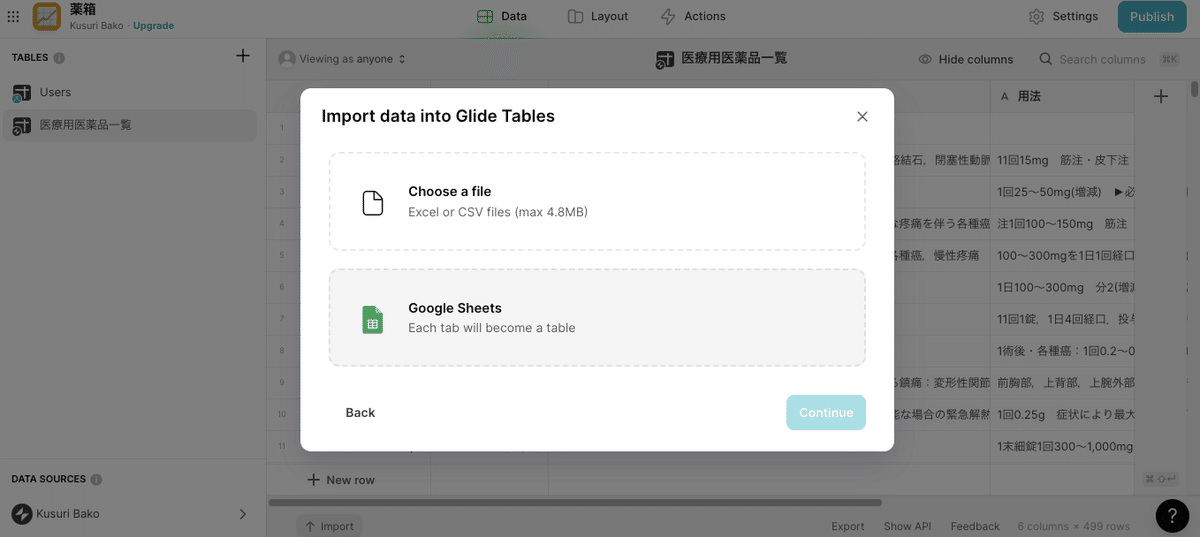Screen dimensions: 1200x537
Task: Click the Users table icon
Action: tap(21, 93)
